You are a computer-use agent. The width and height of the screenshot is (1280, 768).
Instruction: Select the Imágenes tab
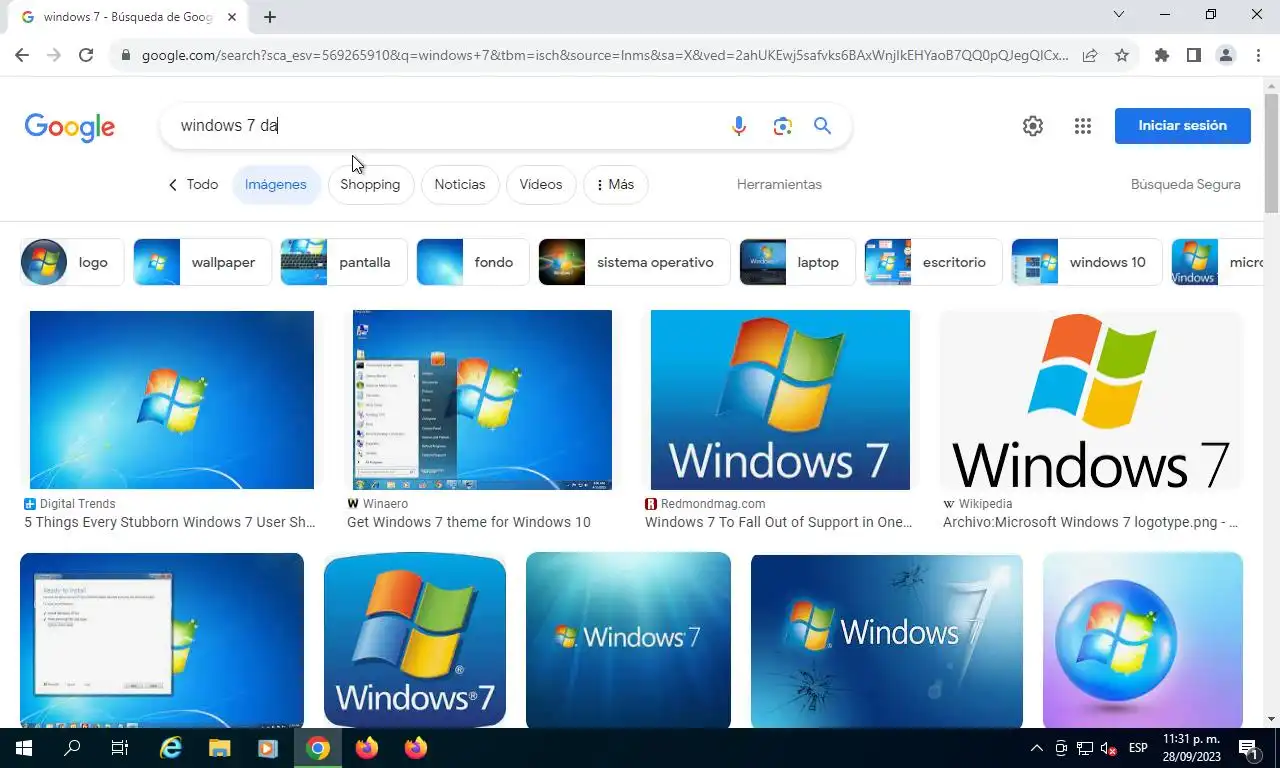coord(276,184)
